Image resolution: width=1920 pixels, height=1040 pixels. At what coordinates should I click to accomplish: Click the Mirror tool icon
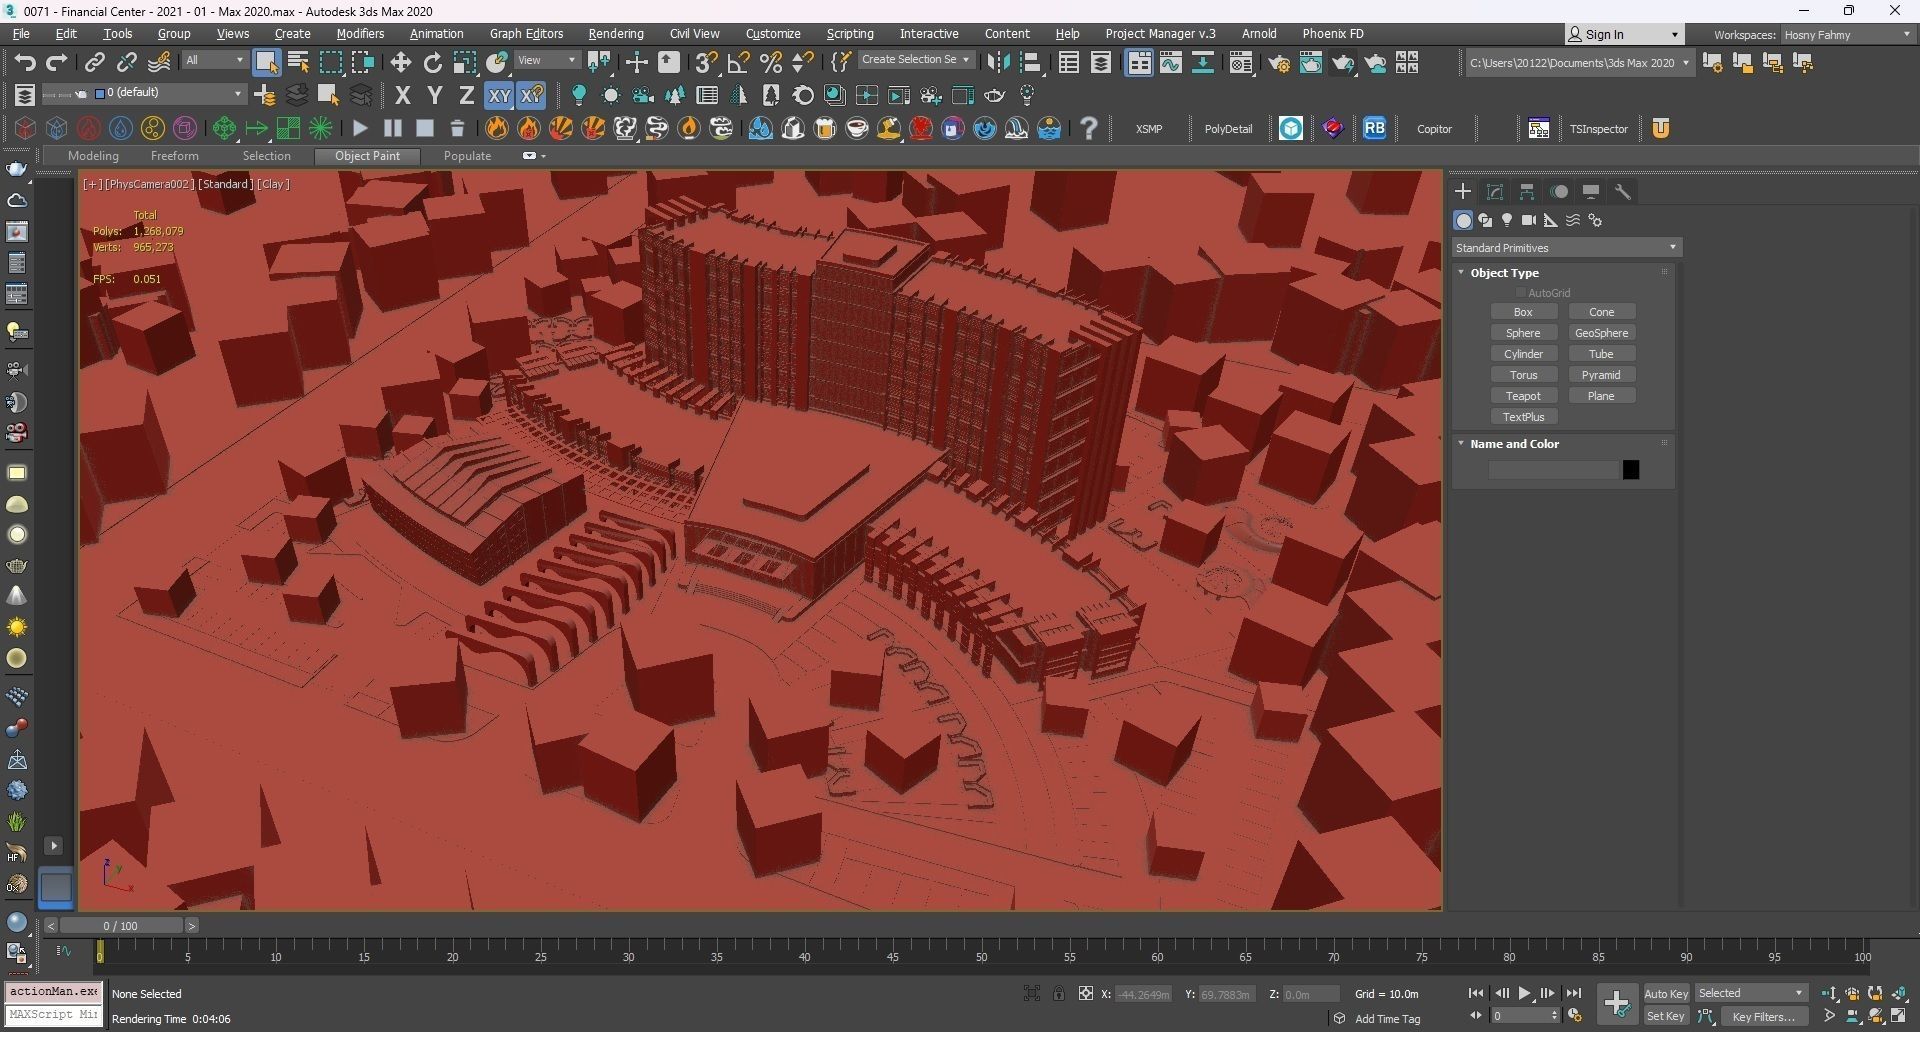(x=998, y=62)
